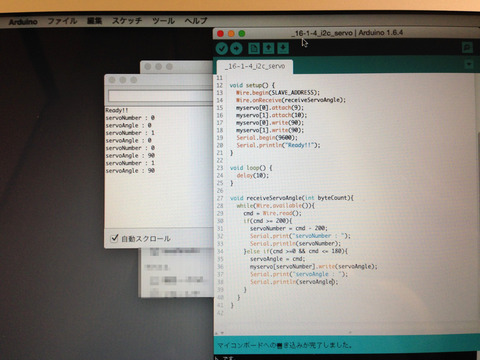
Task: Toggle the 自動スクロール checkbox
Action: 114,238
